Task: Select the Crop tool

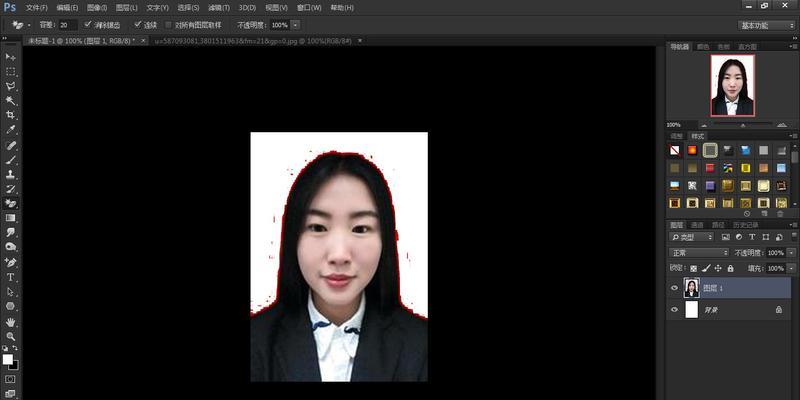Action: [10, 115]
